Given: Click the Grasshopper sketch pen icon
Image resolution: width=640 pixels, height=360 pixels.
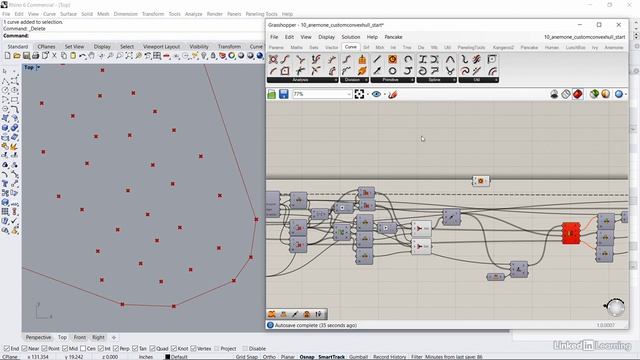Looking at the screenshot, I should coord(393,94).
